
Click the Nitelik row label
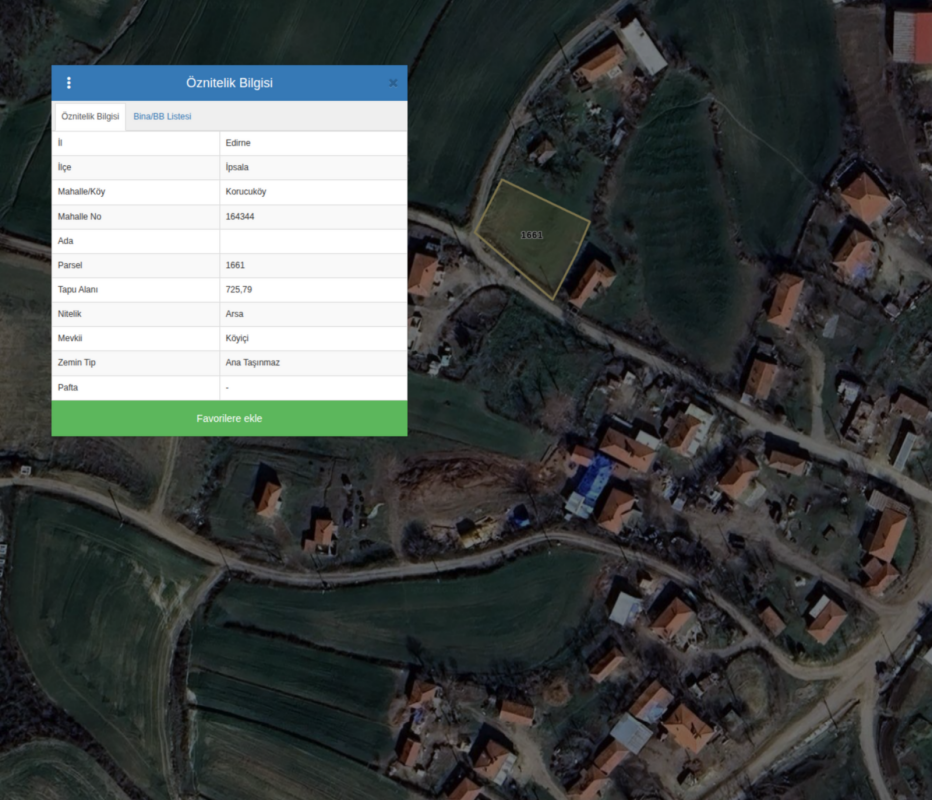pos(70,314)
